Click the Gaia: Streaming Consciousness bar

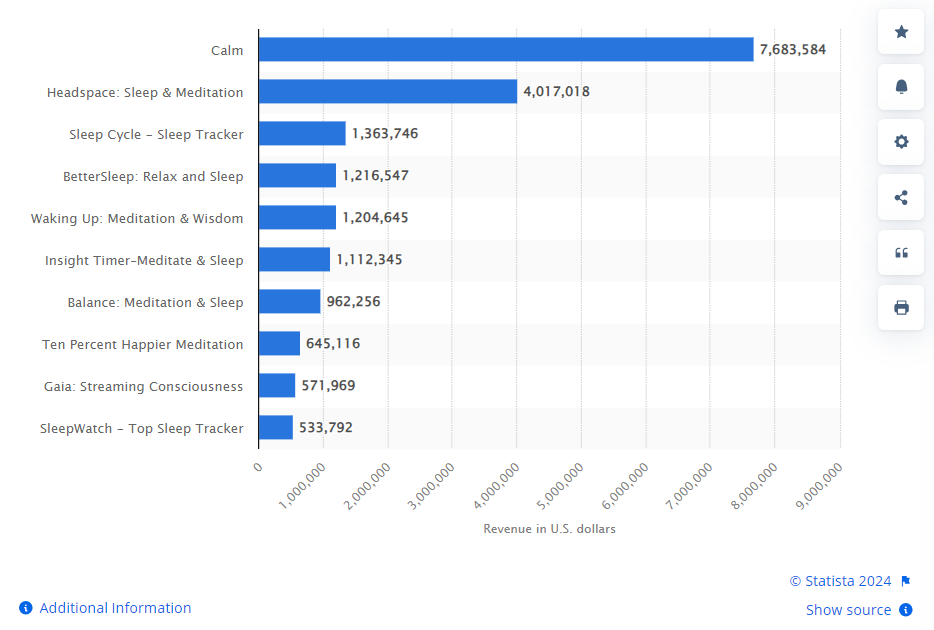[x=277, y=385]
